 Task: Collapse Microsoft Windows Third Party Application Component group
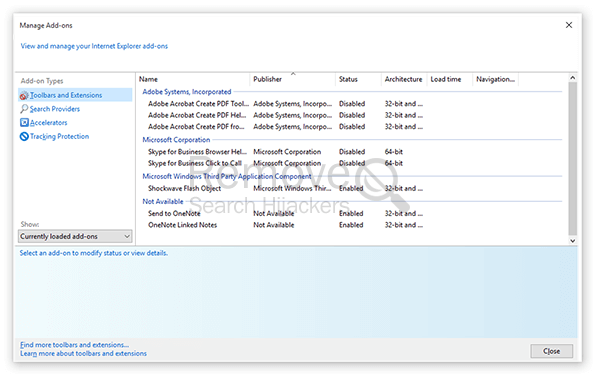(x=227, y=176)
